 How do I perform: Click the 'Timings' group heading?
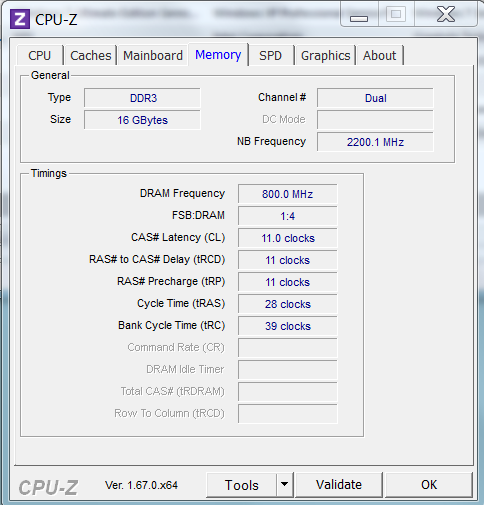(49, 173)
